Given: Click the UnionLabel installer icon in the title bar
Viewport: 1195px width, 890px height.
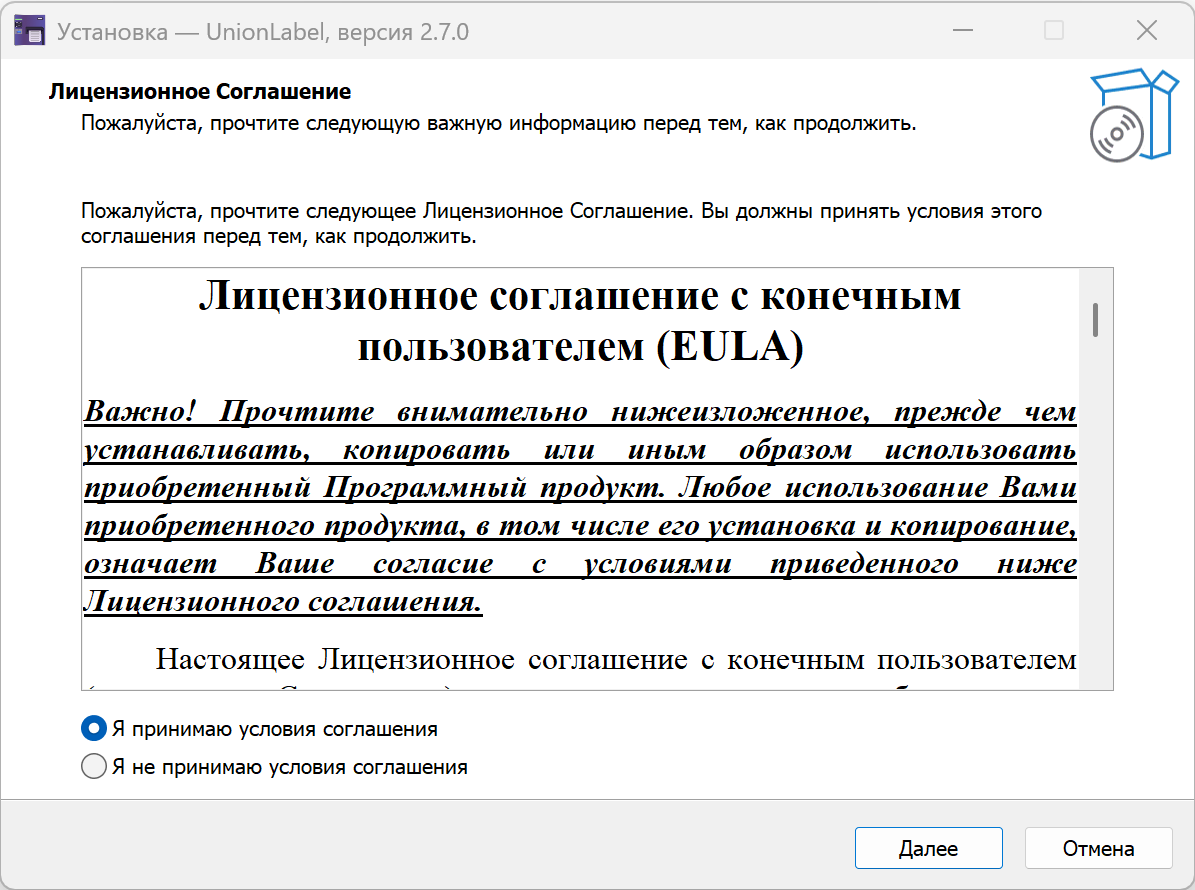Looking at the screenshot, I should [30, 30].
